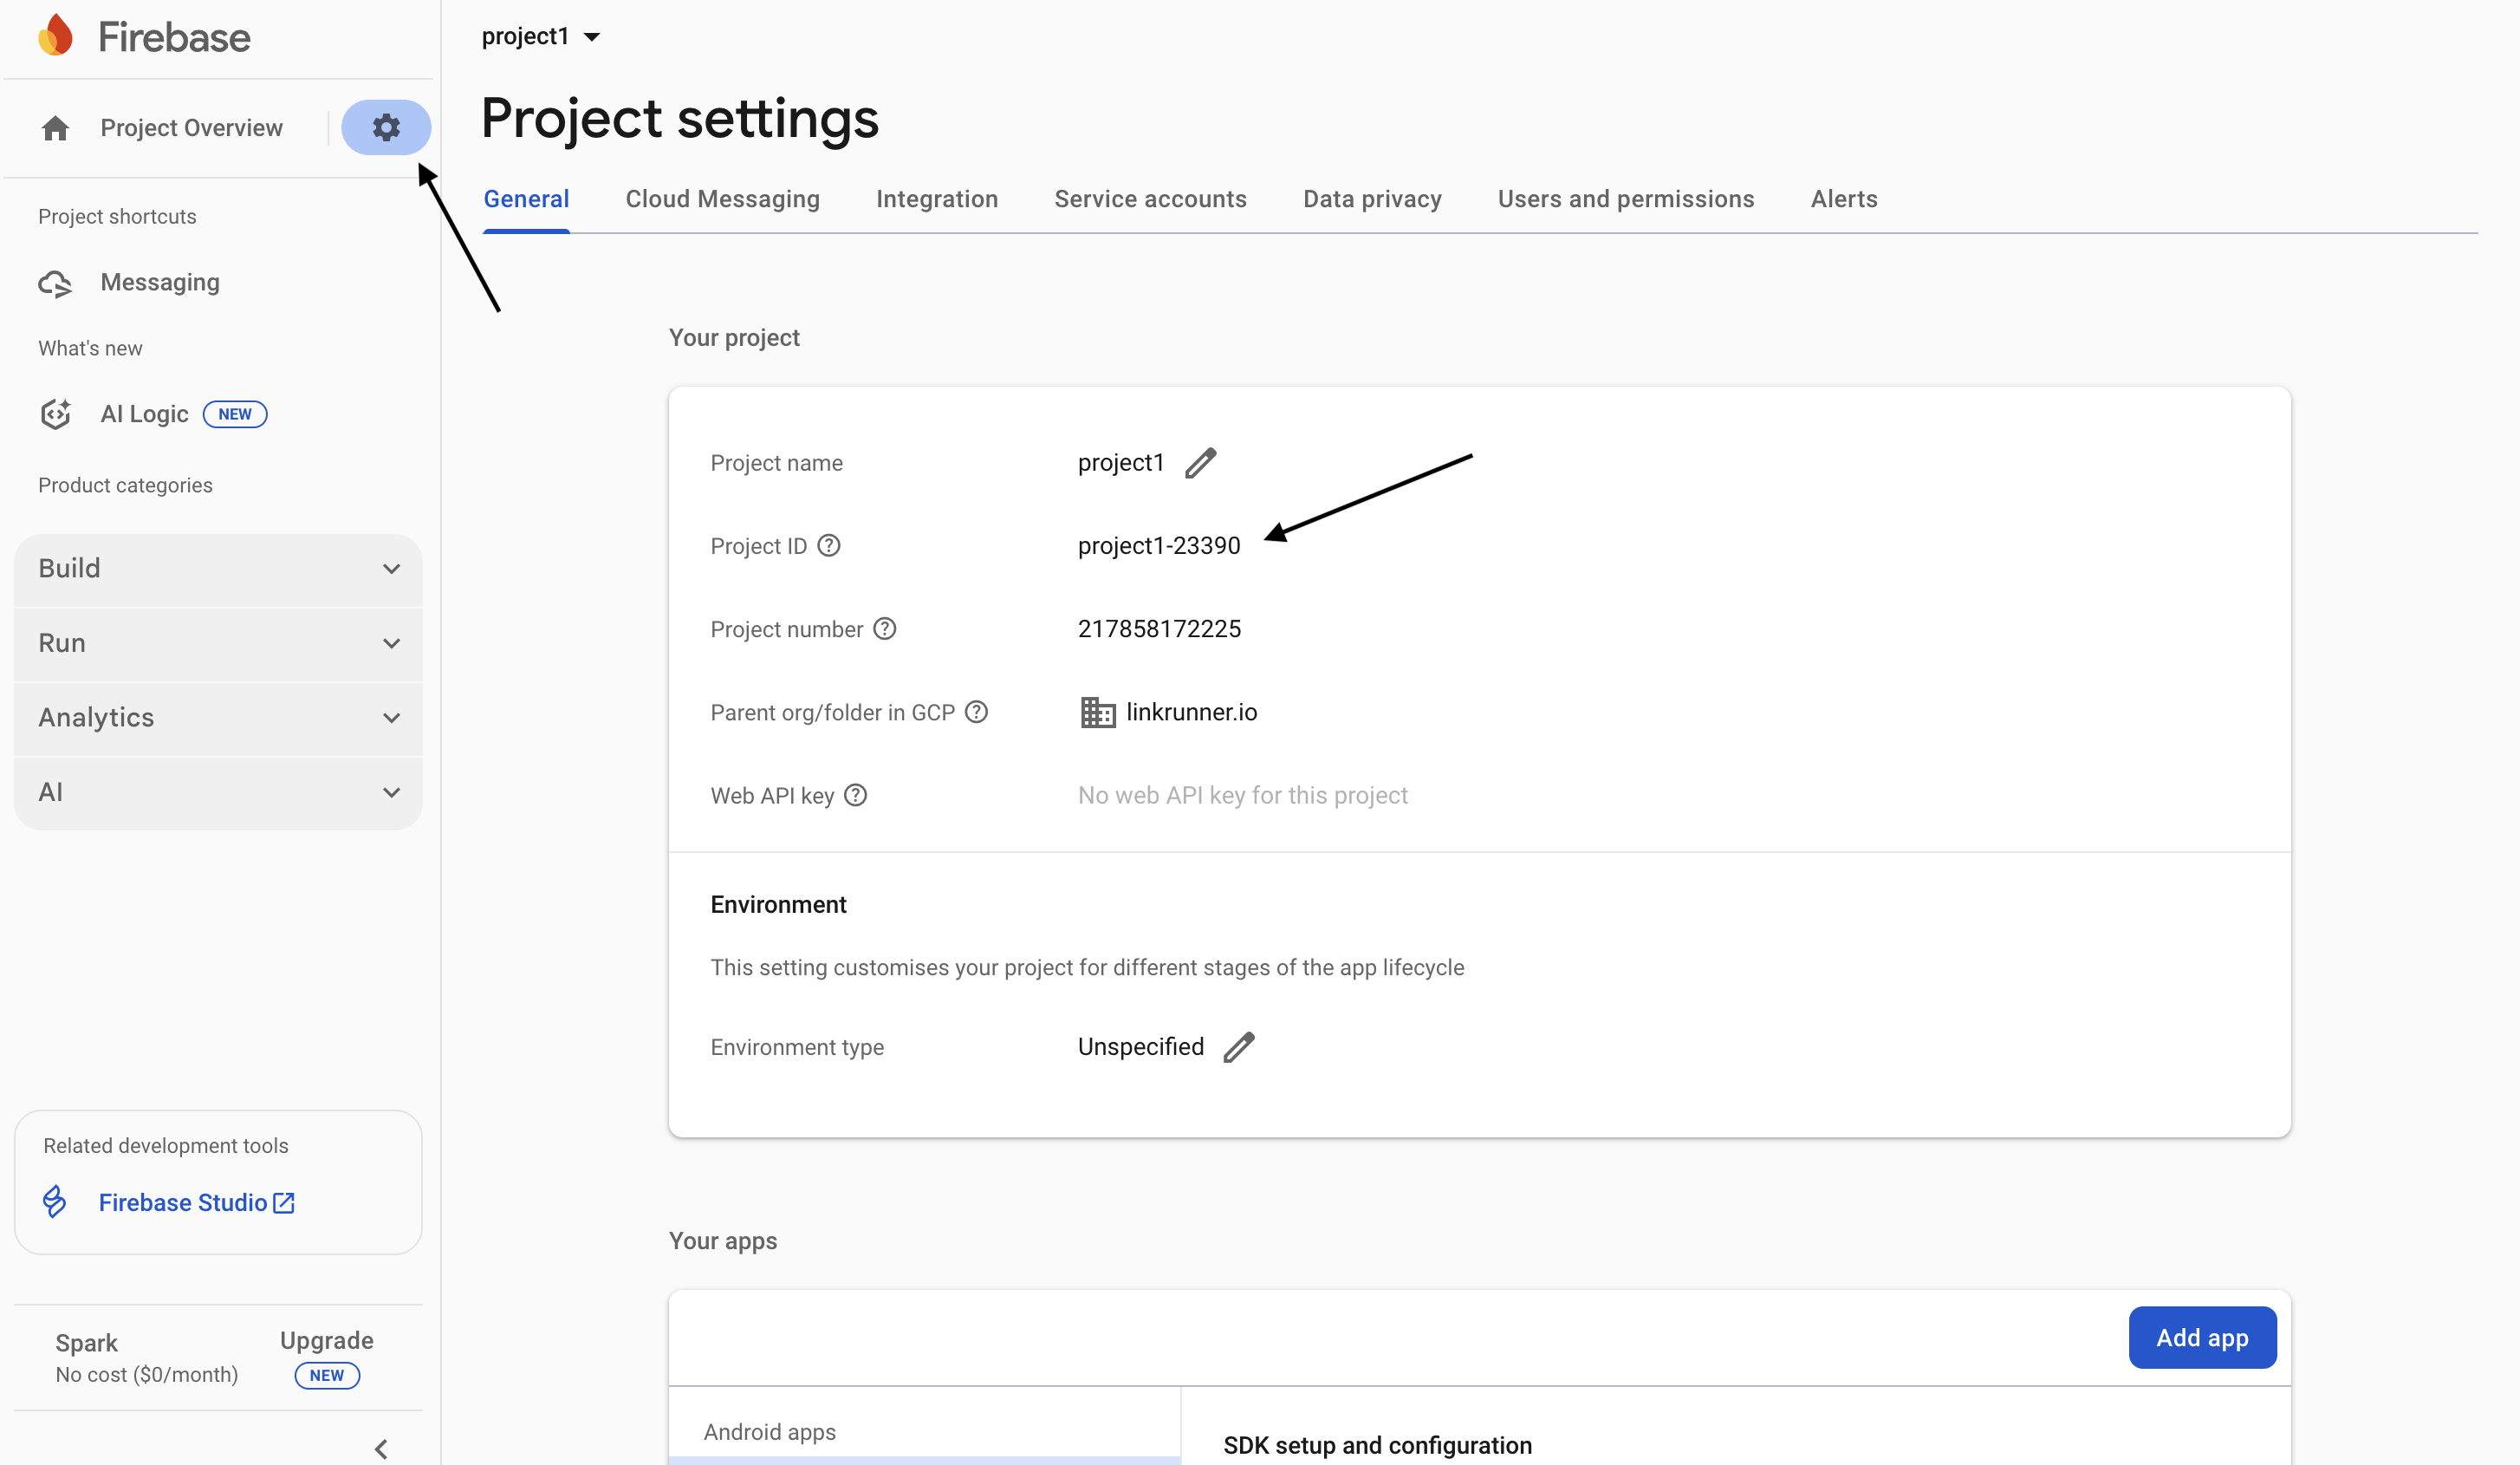Open the project1 project selector dropdown
Image resolution: width=2520 pixels, height=1465 pixels.
541,37
